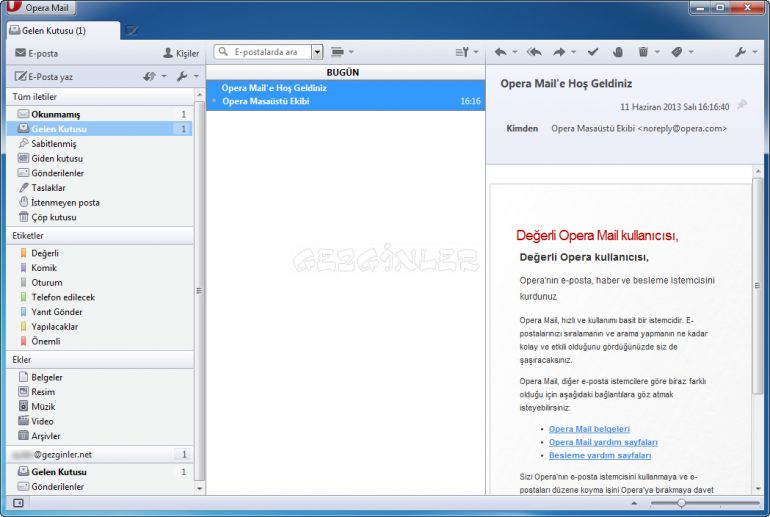
Task: Select the Yanıt Gönder label
Action: coord(100,312)
